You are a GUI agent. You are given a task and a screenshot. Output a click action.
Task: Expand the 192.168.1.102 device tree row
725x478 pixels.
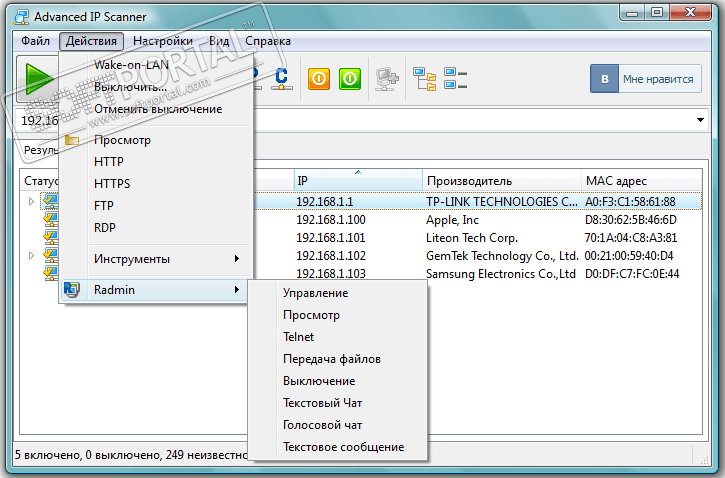[x=31, y=256]
